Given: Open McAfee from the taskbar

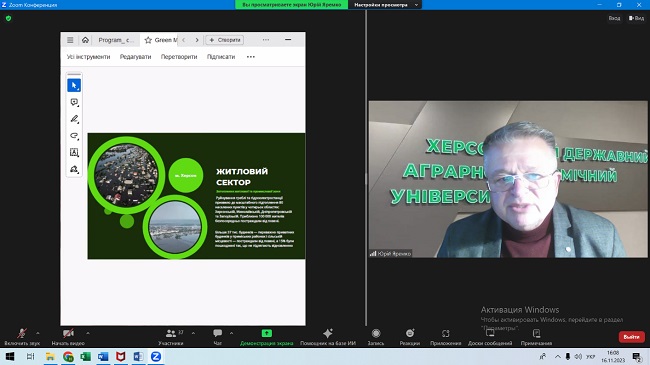Looking at the screenshot, I should pos(121,356).
